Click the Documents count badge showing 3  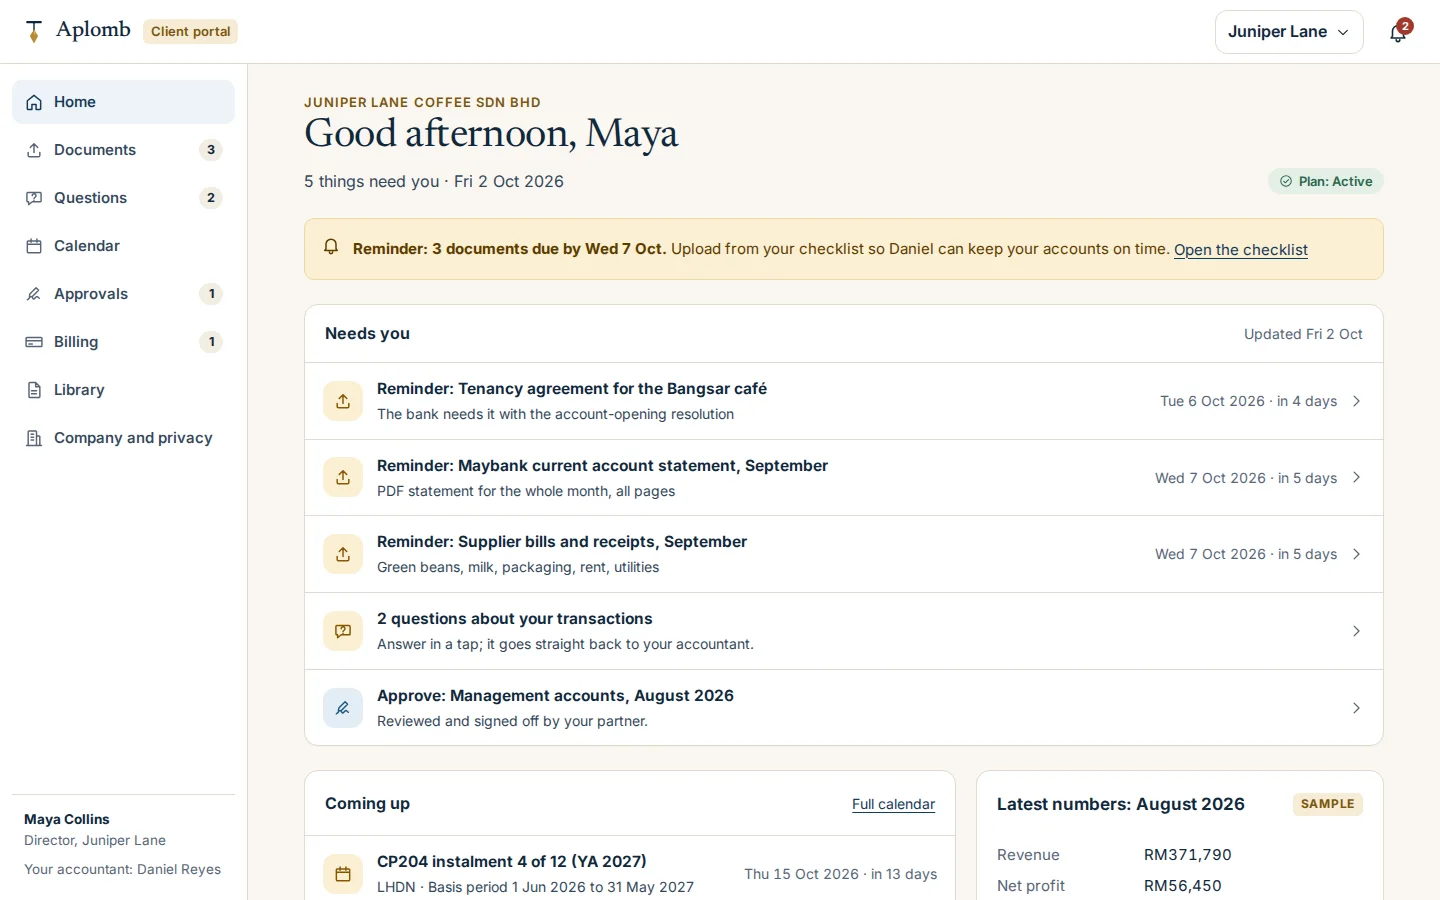211,150
